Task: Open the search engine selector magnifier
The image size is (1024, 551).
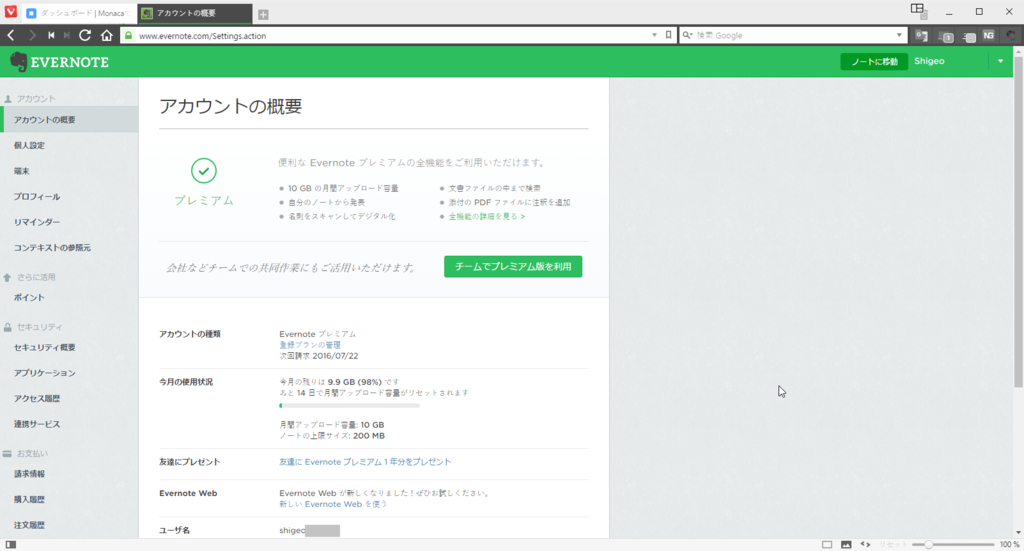Action: point(688,35)
